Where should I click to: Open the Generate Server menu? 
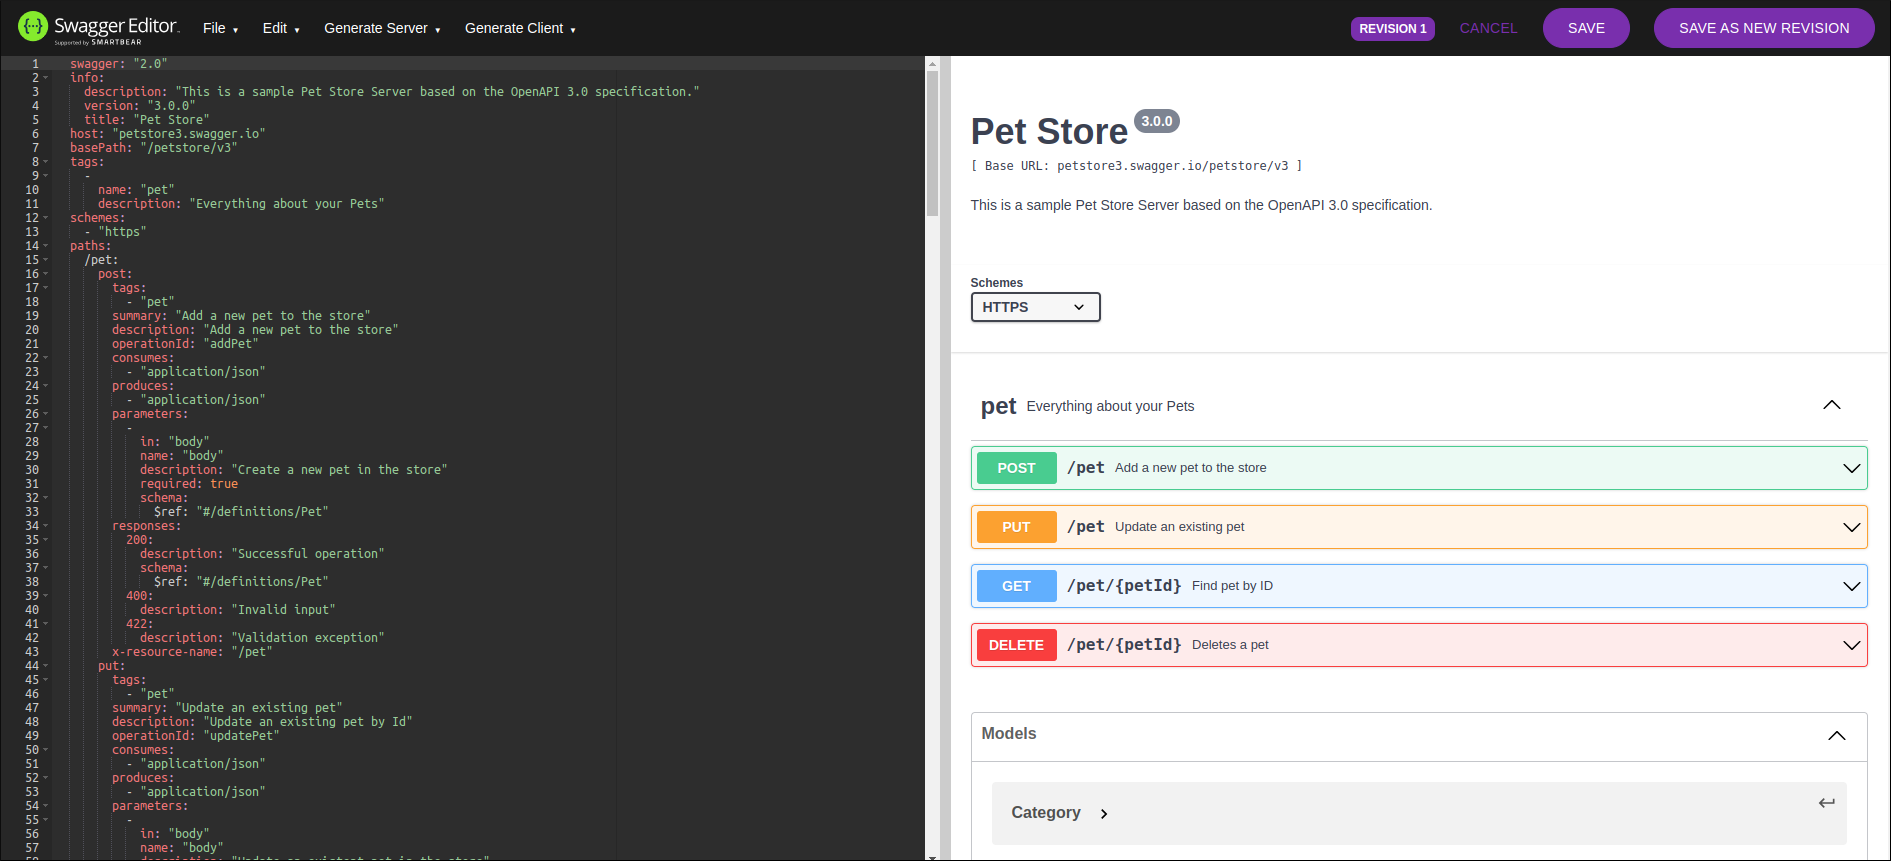[382, 28]
